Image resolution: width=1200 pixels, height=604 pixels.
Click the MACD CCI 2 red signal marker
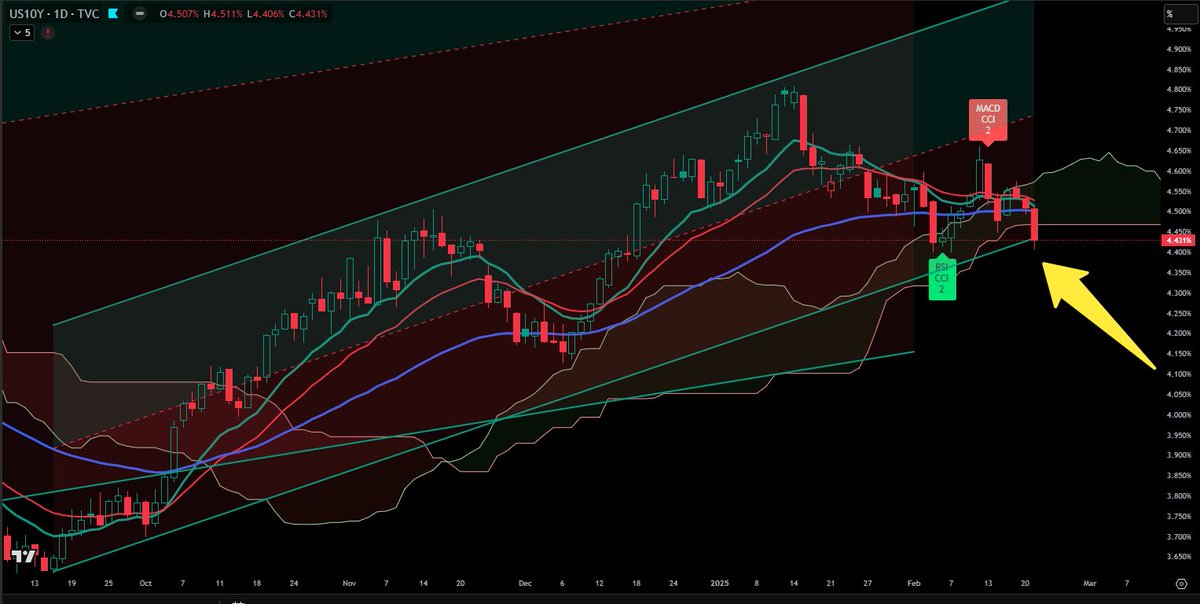(x=988, y=118)
